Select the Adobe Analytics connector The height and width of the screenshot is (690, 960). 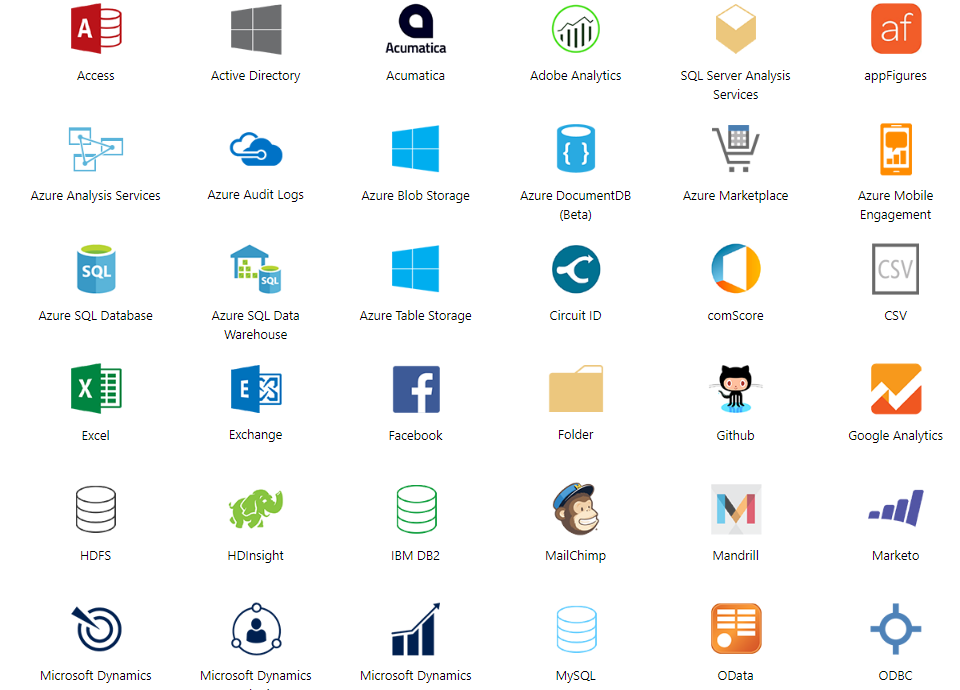576,28
